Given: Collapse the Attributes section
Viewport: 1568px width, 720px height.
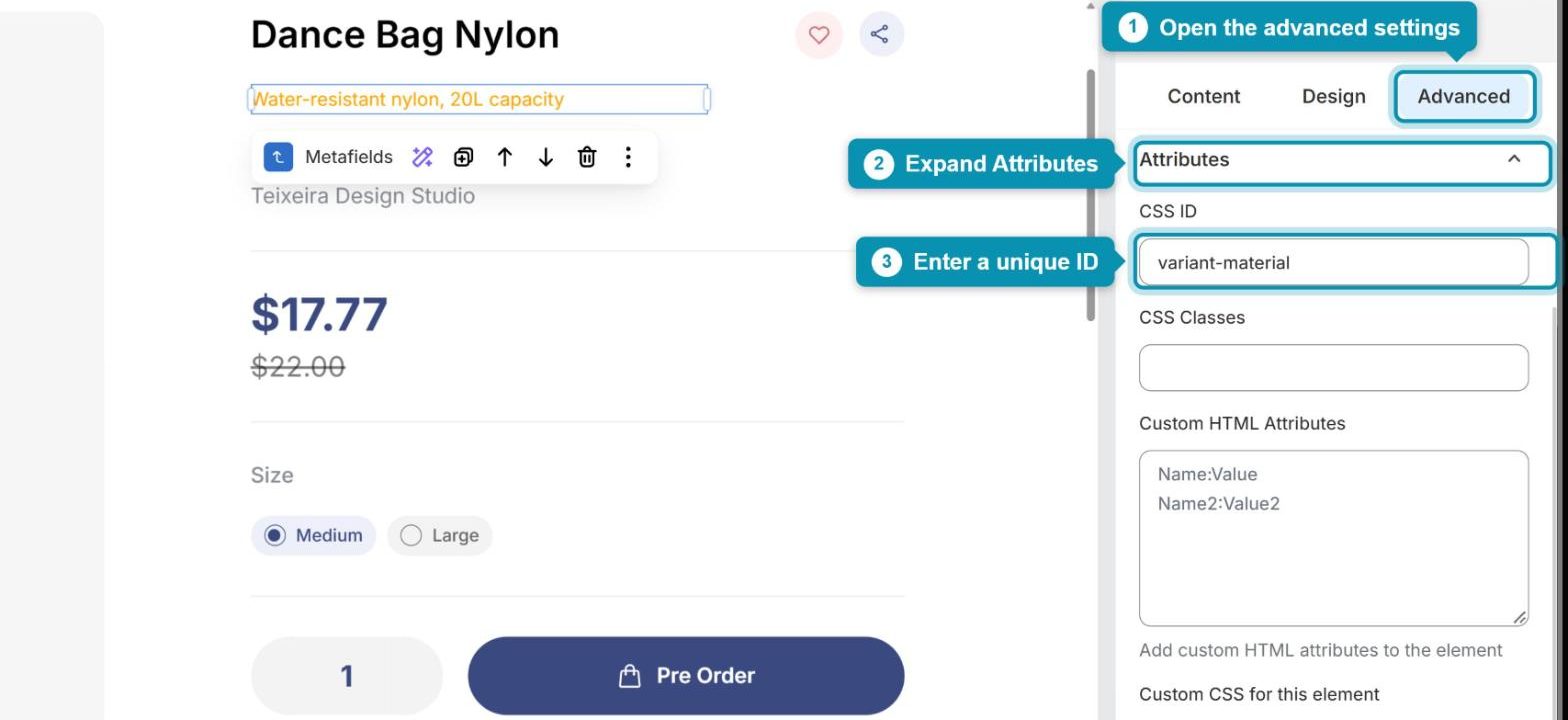Looking at the screenshot, I should (1514, 160).
